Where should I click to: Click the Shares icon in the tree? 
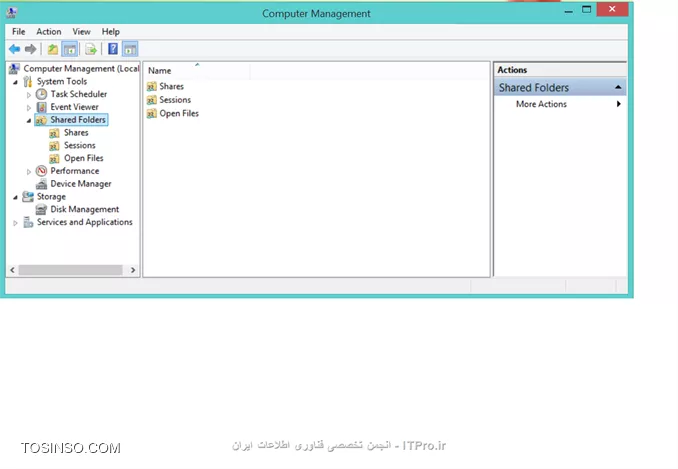pos(54,133)
